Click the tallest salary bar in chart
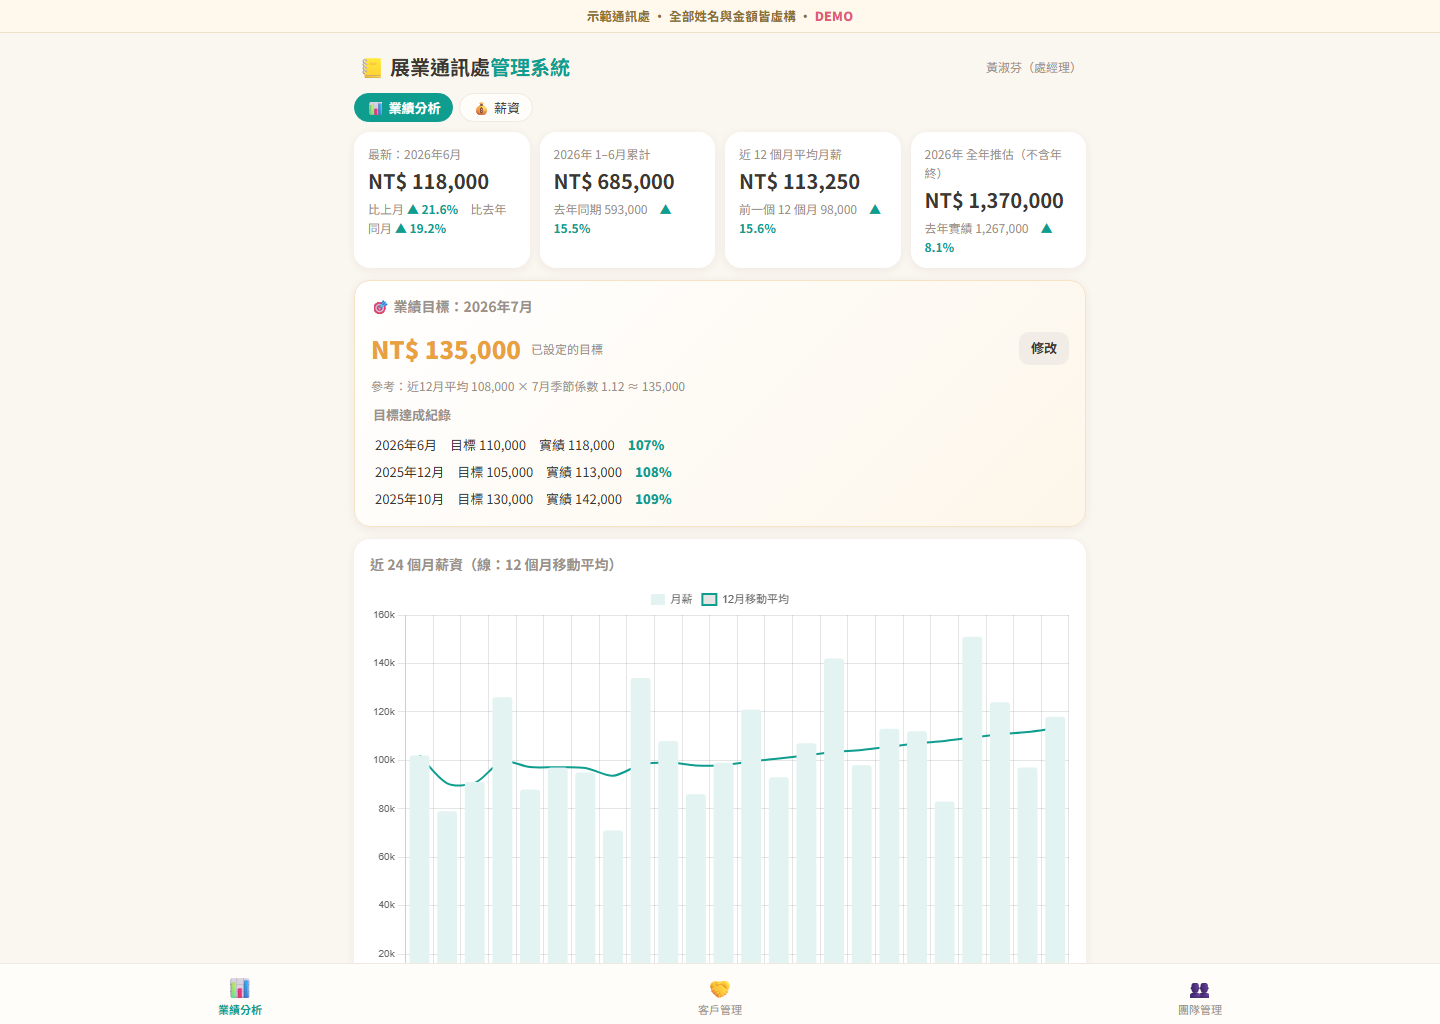Viewport: 1440px width, 1024px height. pos(972,800)
